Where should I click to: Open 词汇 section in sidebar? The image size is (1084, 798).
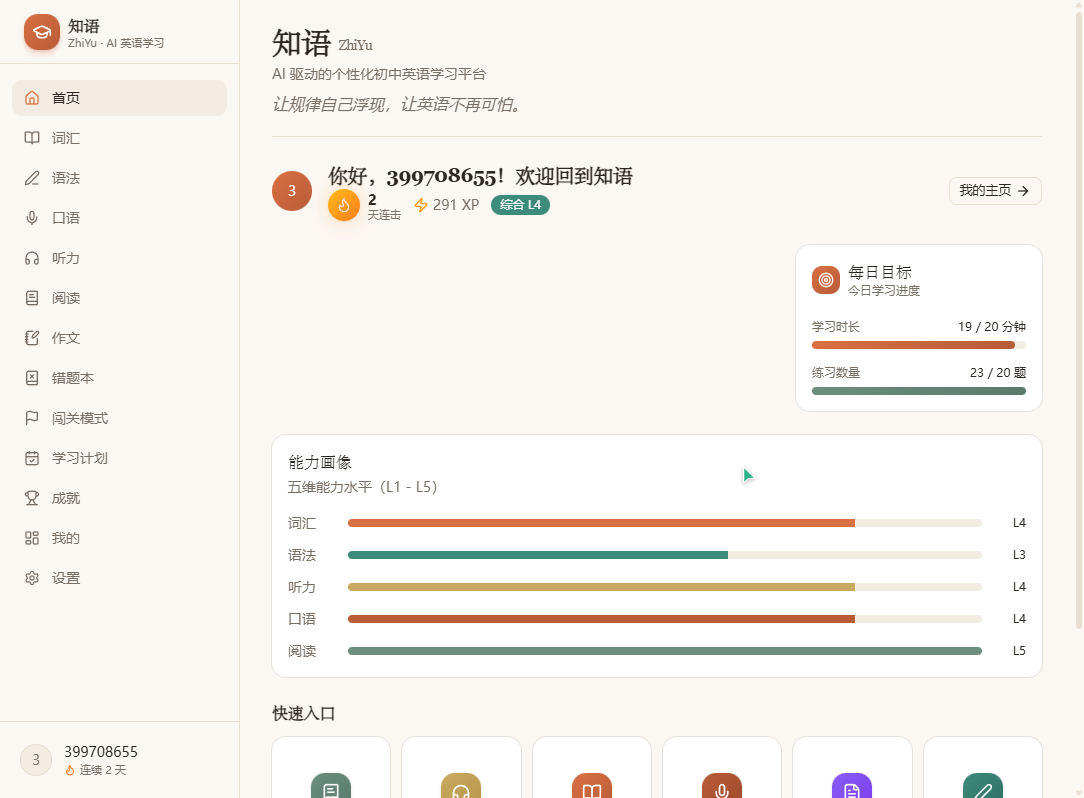(x=120, y=138)
